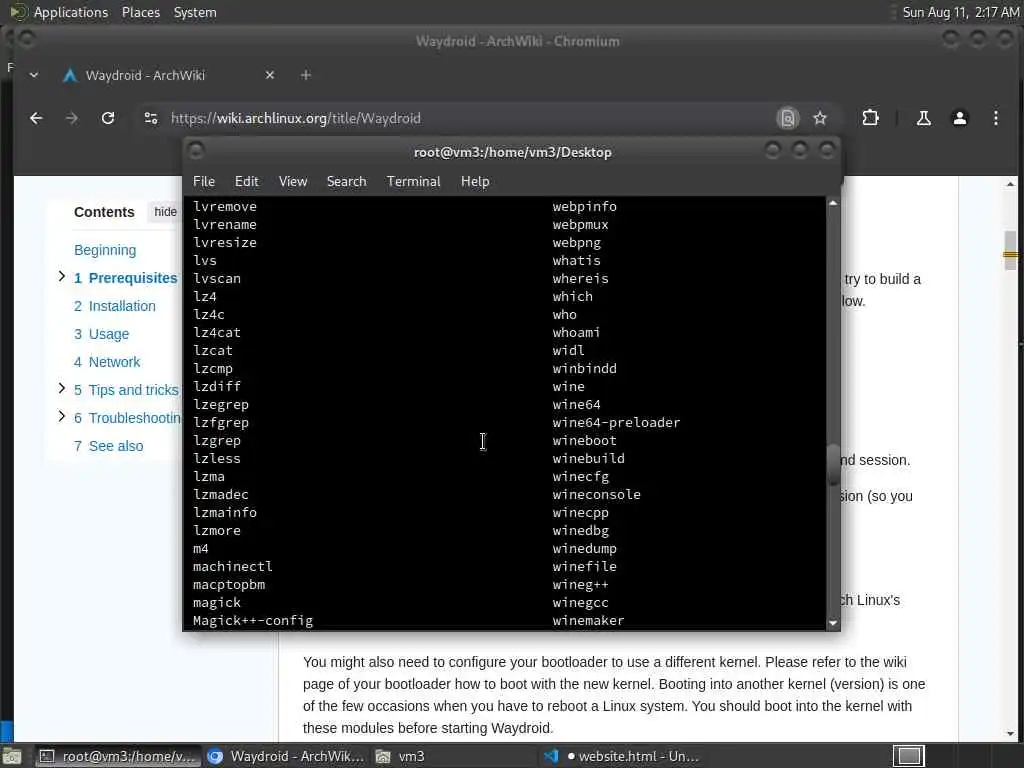This screenshot has height=768, width=1024.
Task: Click 'whoami' in terminal output
Action: [576, 332]
